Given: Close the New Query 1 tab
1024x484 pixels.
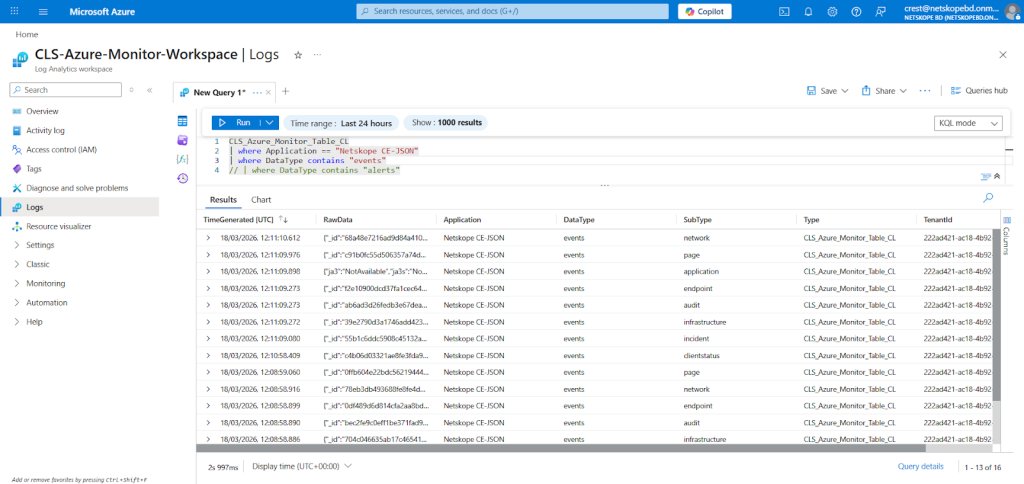Looking at the screenshot, I should 268,92.
